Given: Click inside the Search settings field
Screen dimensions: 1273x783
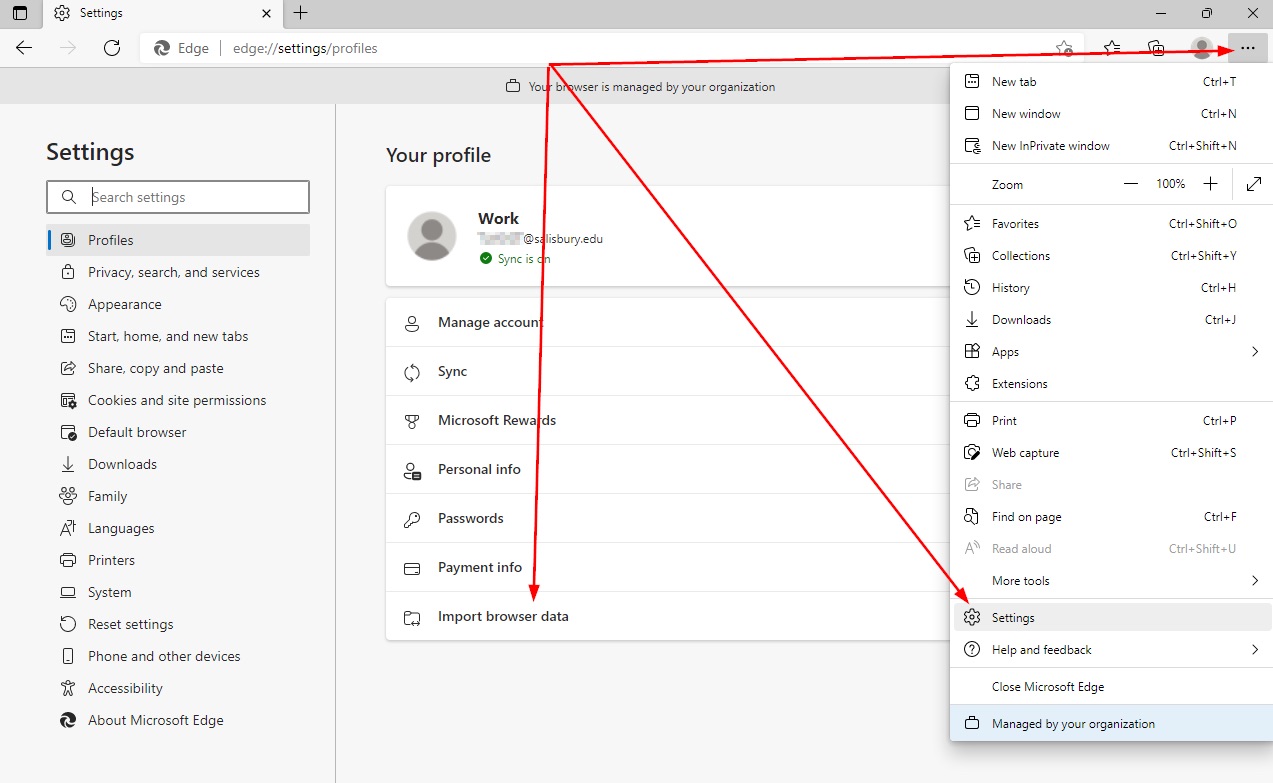Looking at the screenshot, I should [190, 196].
